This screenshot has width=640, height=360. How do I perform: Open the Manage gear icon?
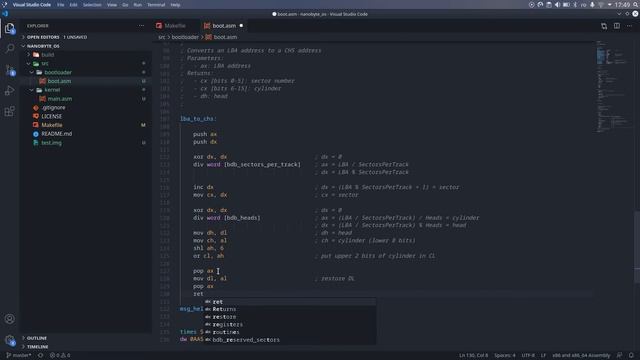[x=10, y=340]
